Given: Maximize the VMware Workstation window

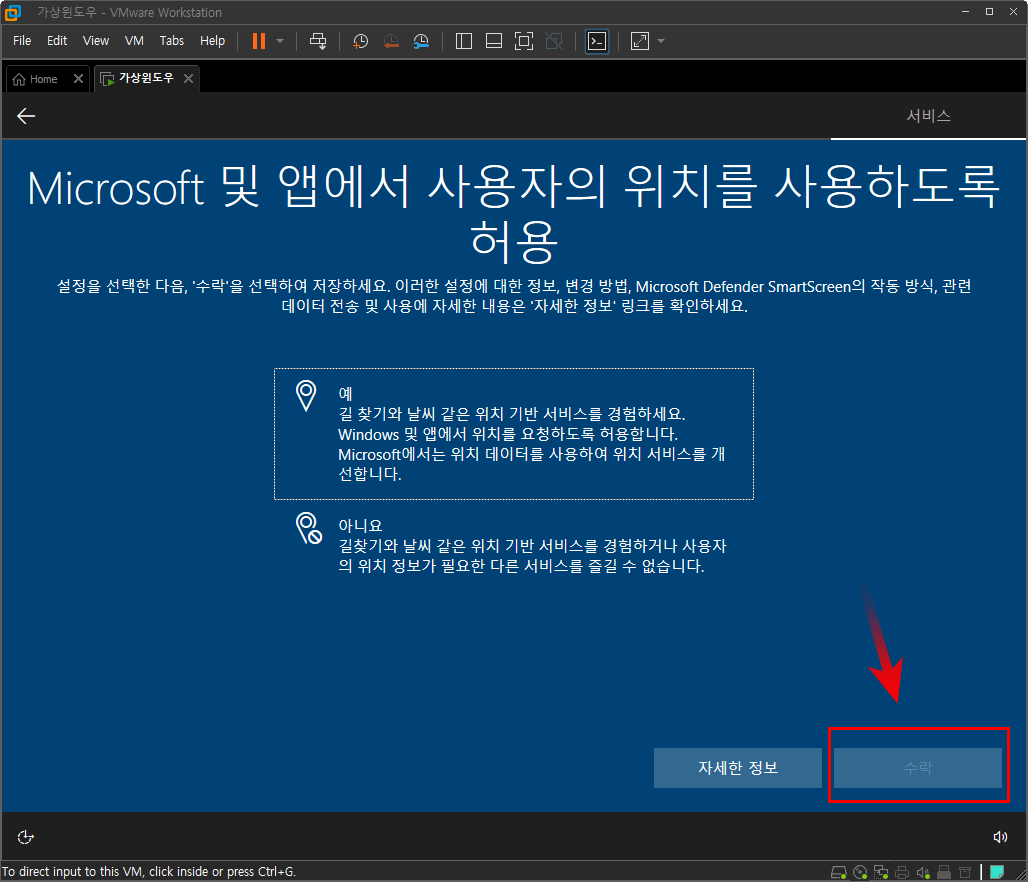Looking at the screenshot, I should click(x=989, y=12).
